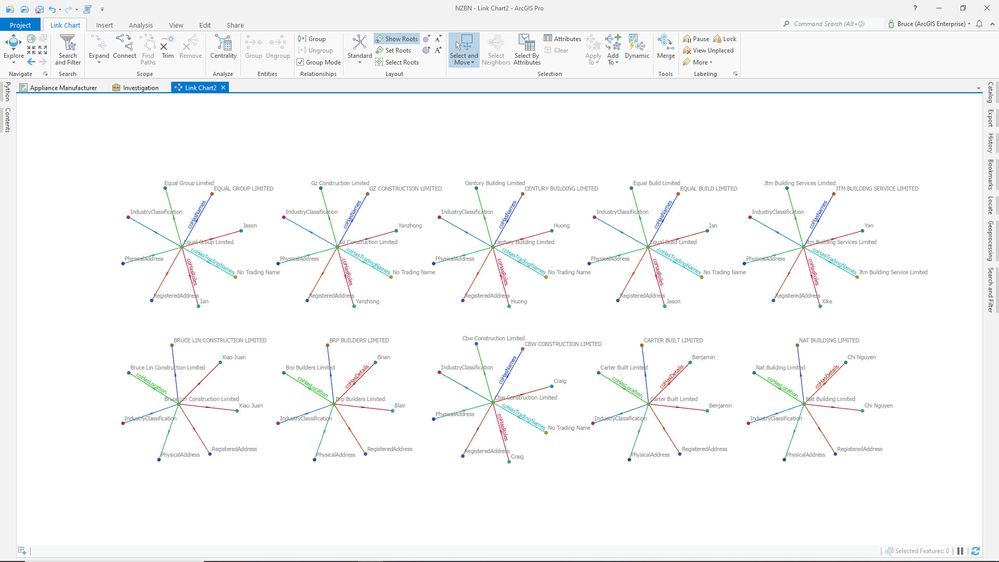Image resolution: width=999 pixels, height=562 pixels.
Task: Toggle Pause labeling
Action: [696, 39]
